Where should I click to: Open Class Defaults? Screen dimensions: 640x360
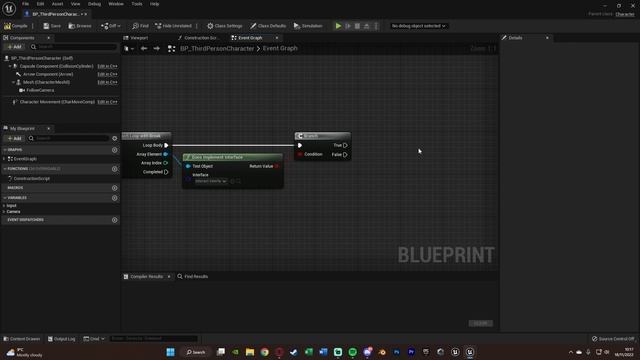point(268,26)
